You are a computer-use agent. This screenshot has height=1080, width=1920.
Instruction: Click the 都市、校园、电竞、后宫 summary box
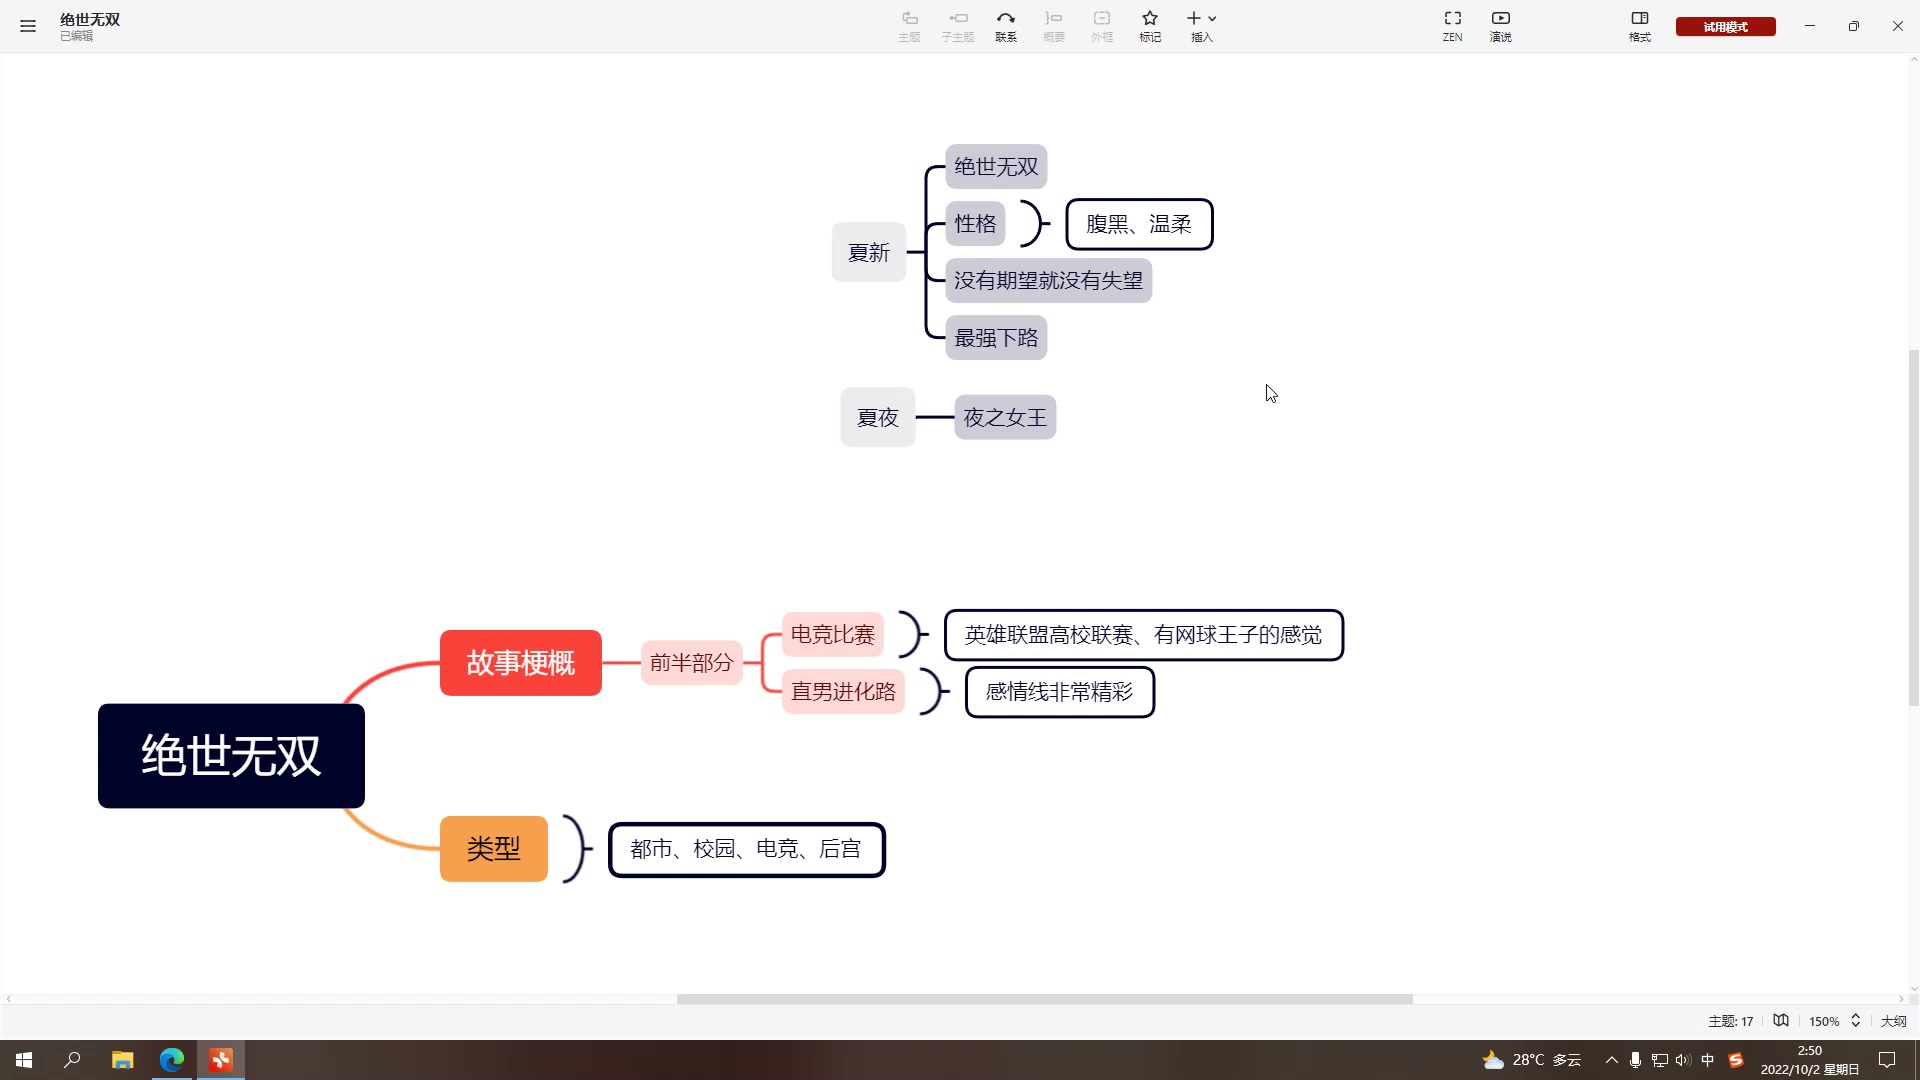(747, 849)
